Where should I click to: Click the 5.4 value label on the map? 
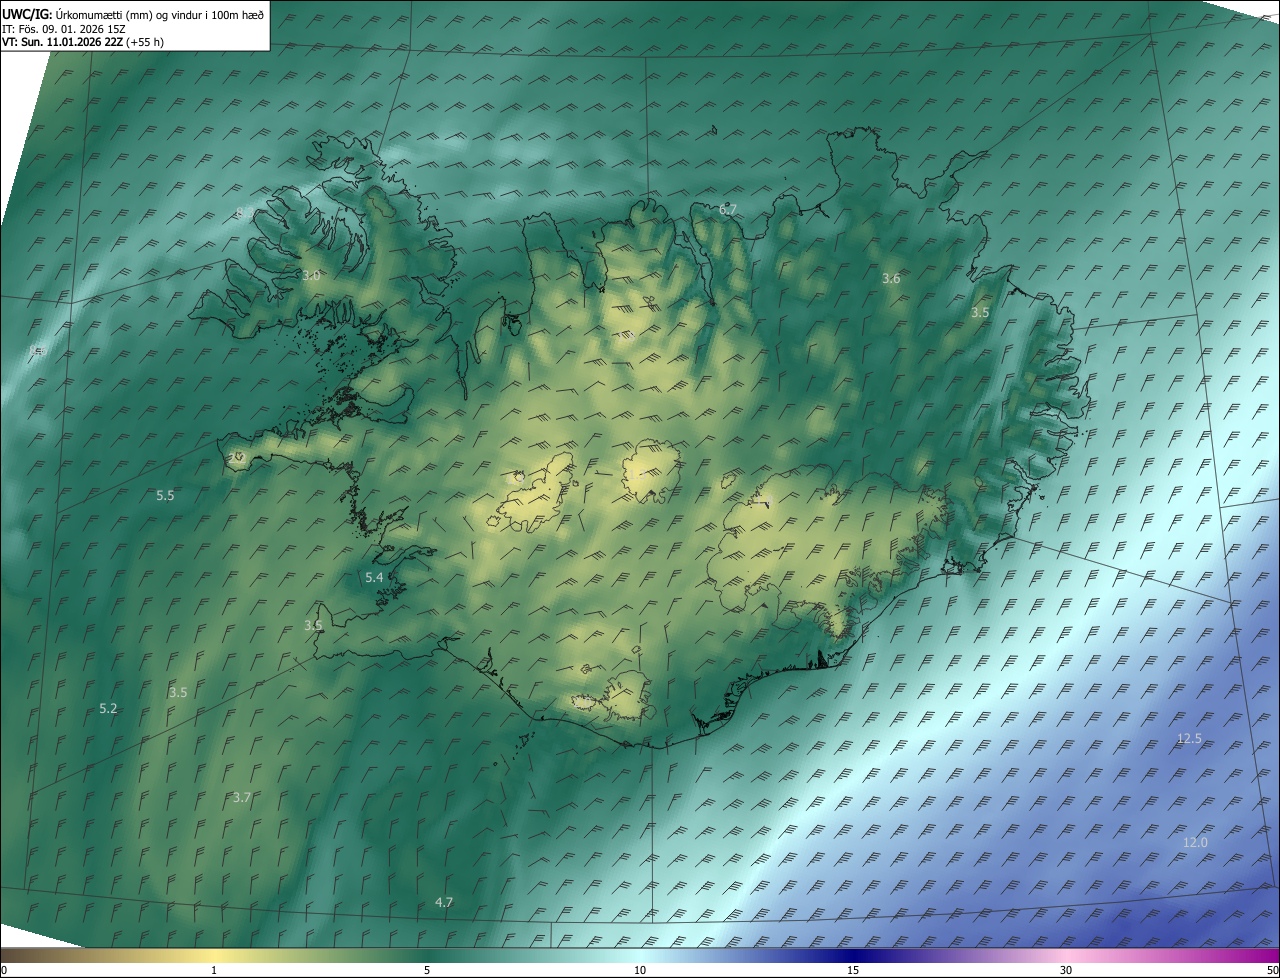(374, 578)
